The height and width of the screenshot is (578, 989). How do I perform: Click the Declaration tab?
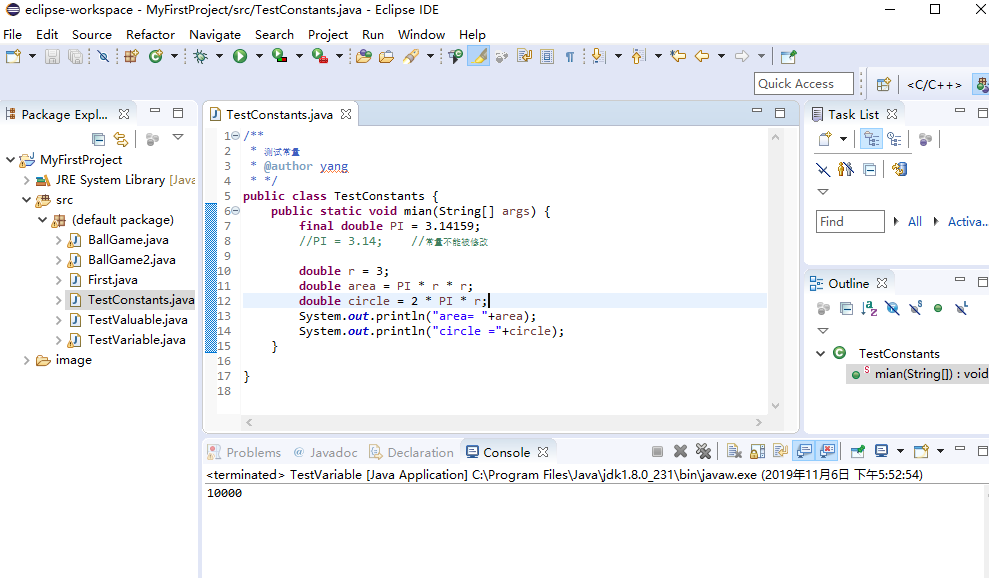tap(411, 452)
